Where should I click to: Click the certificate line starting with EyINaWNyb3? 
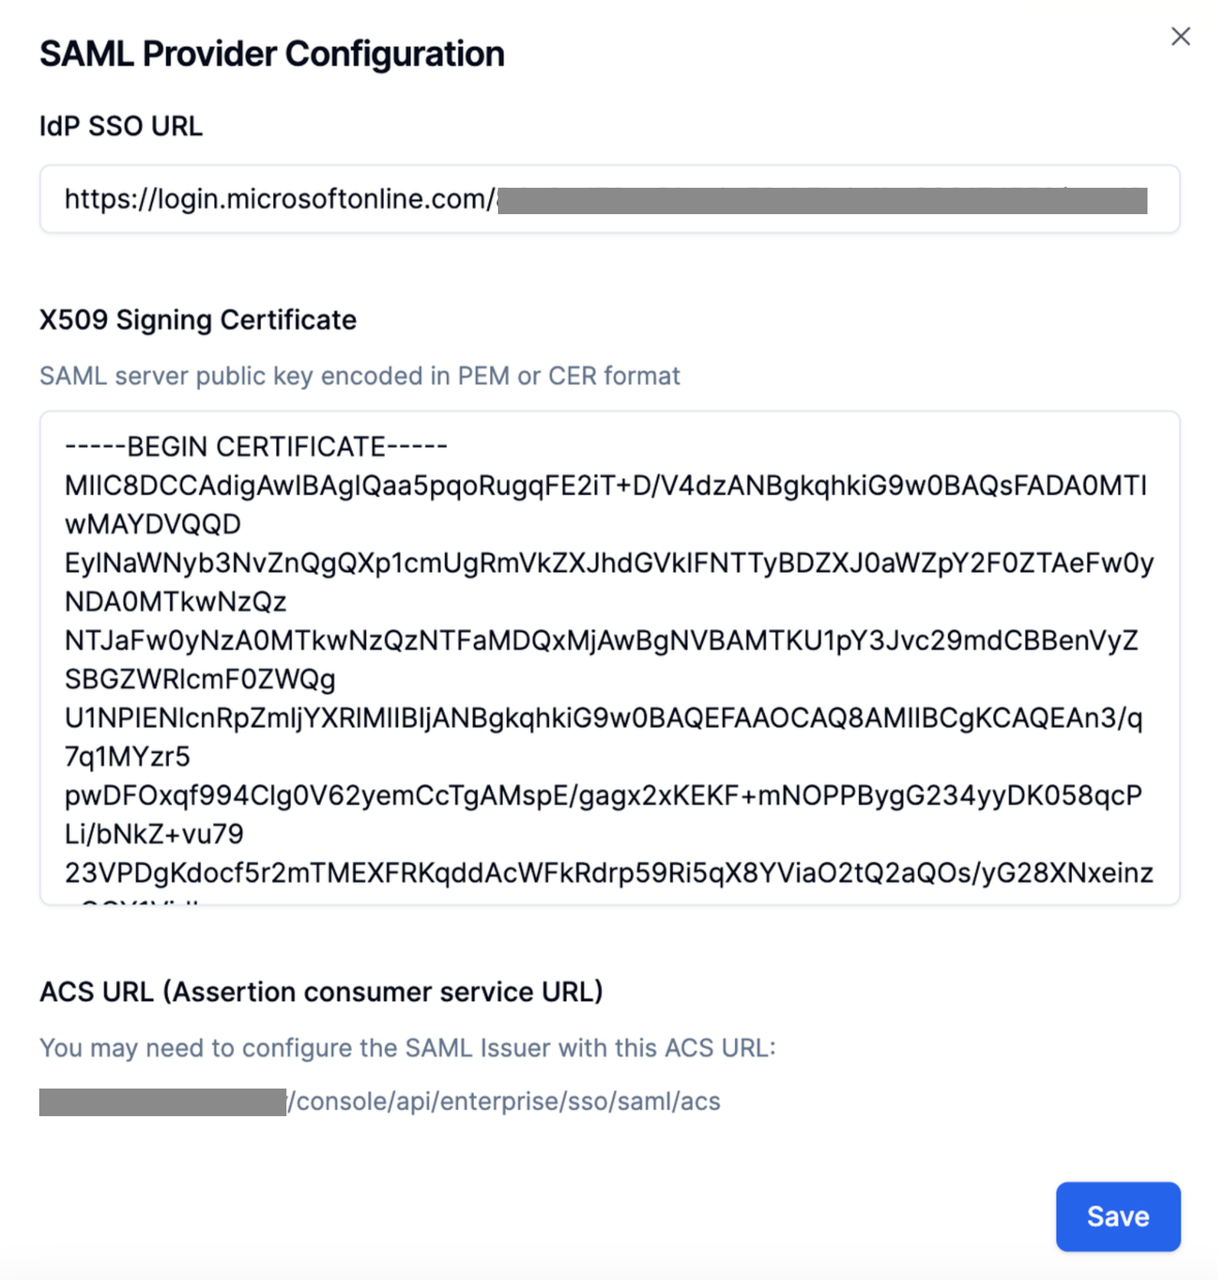(x=609, y=563)
